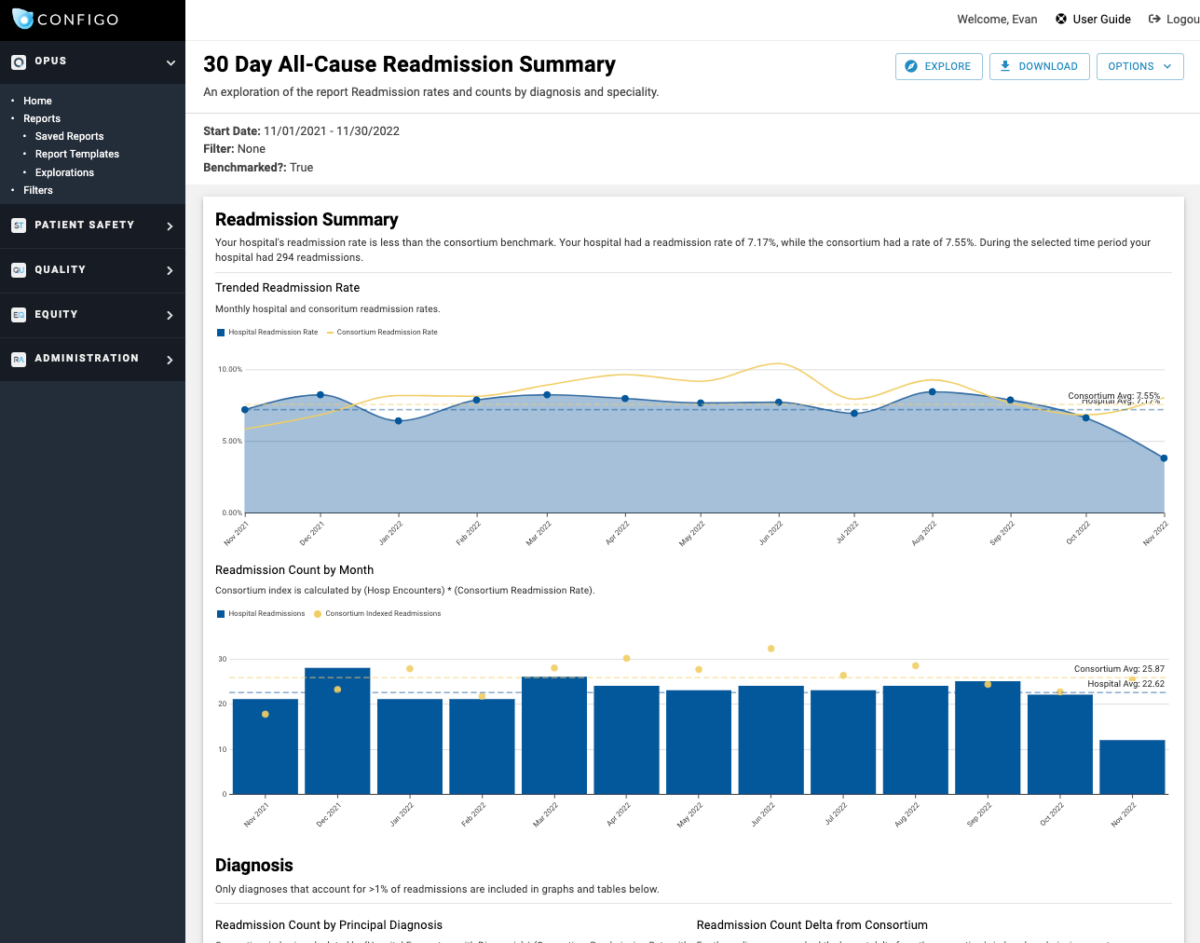Select Saved Reports in sidebar
1200x943 pixels.
coord(69,136)
